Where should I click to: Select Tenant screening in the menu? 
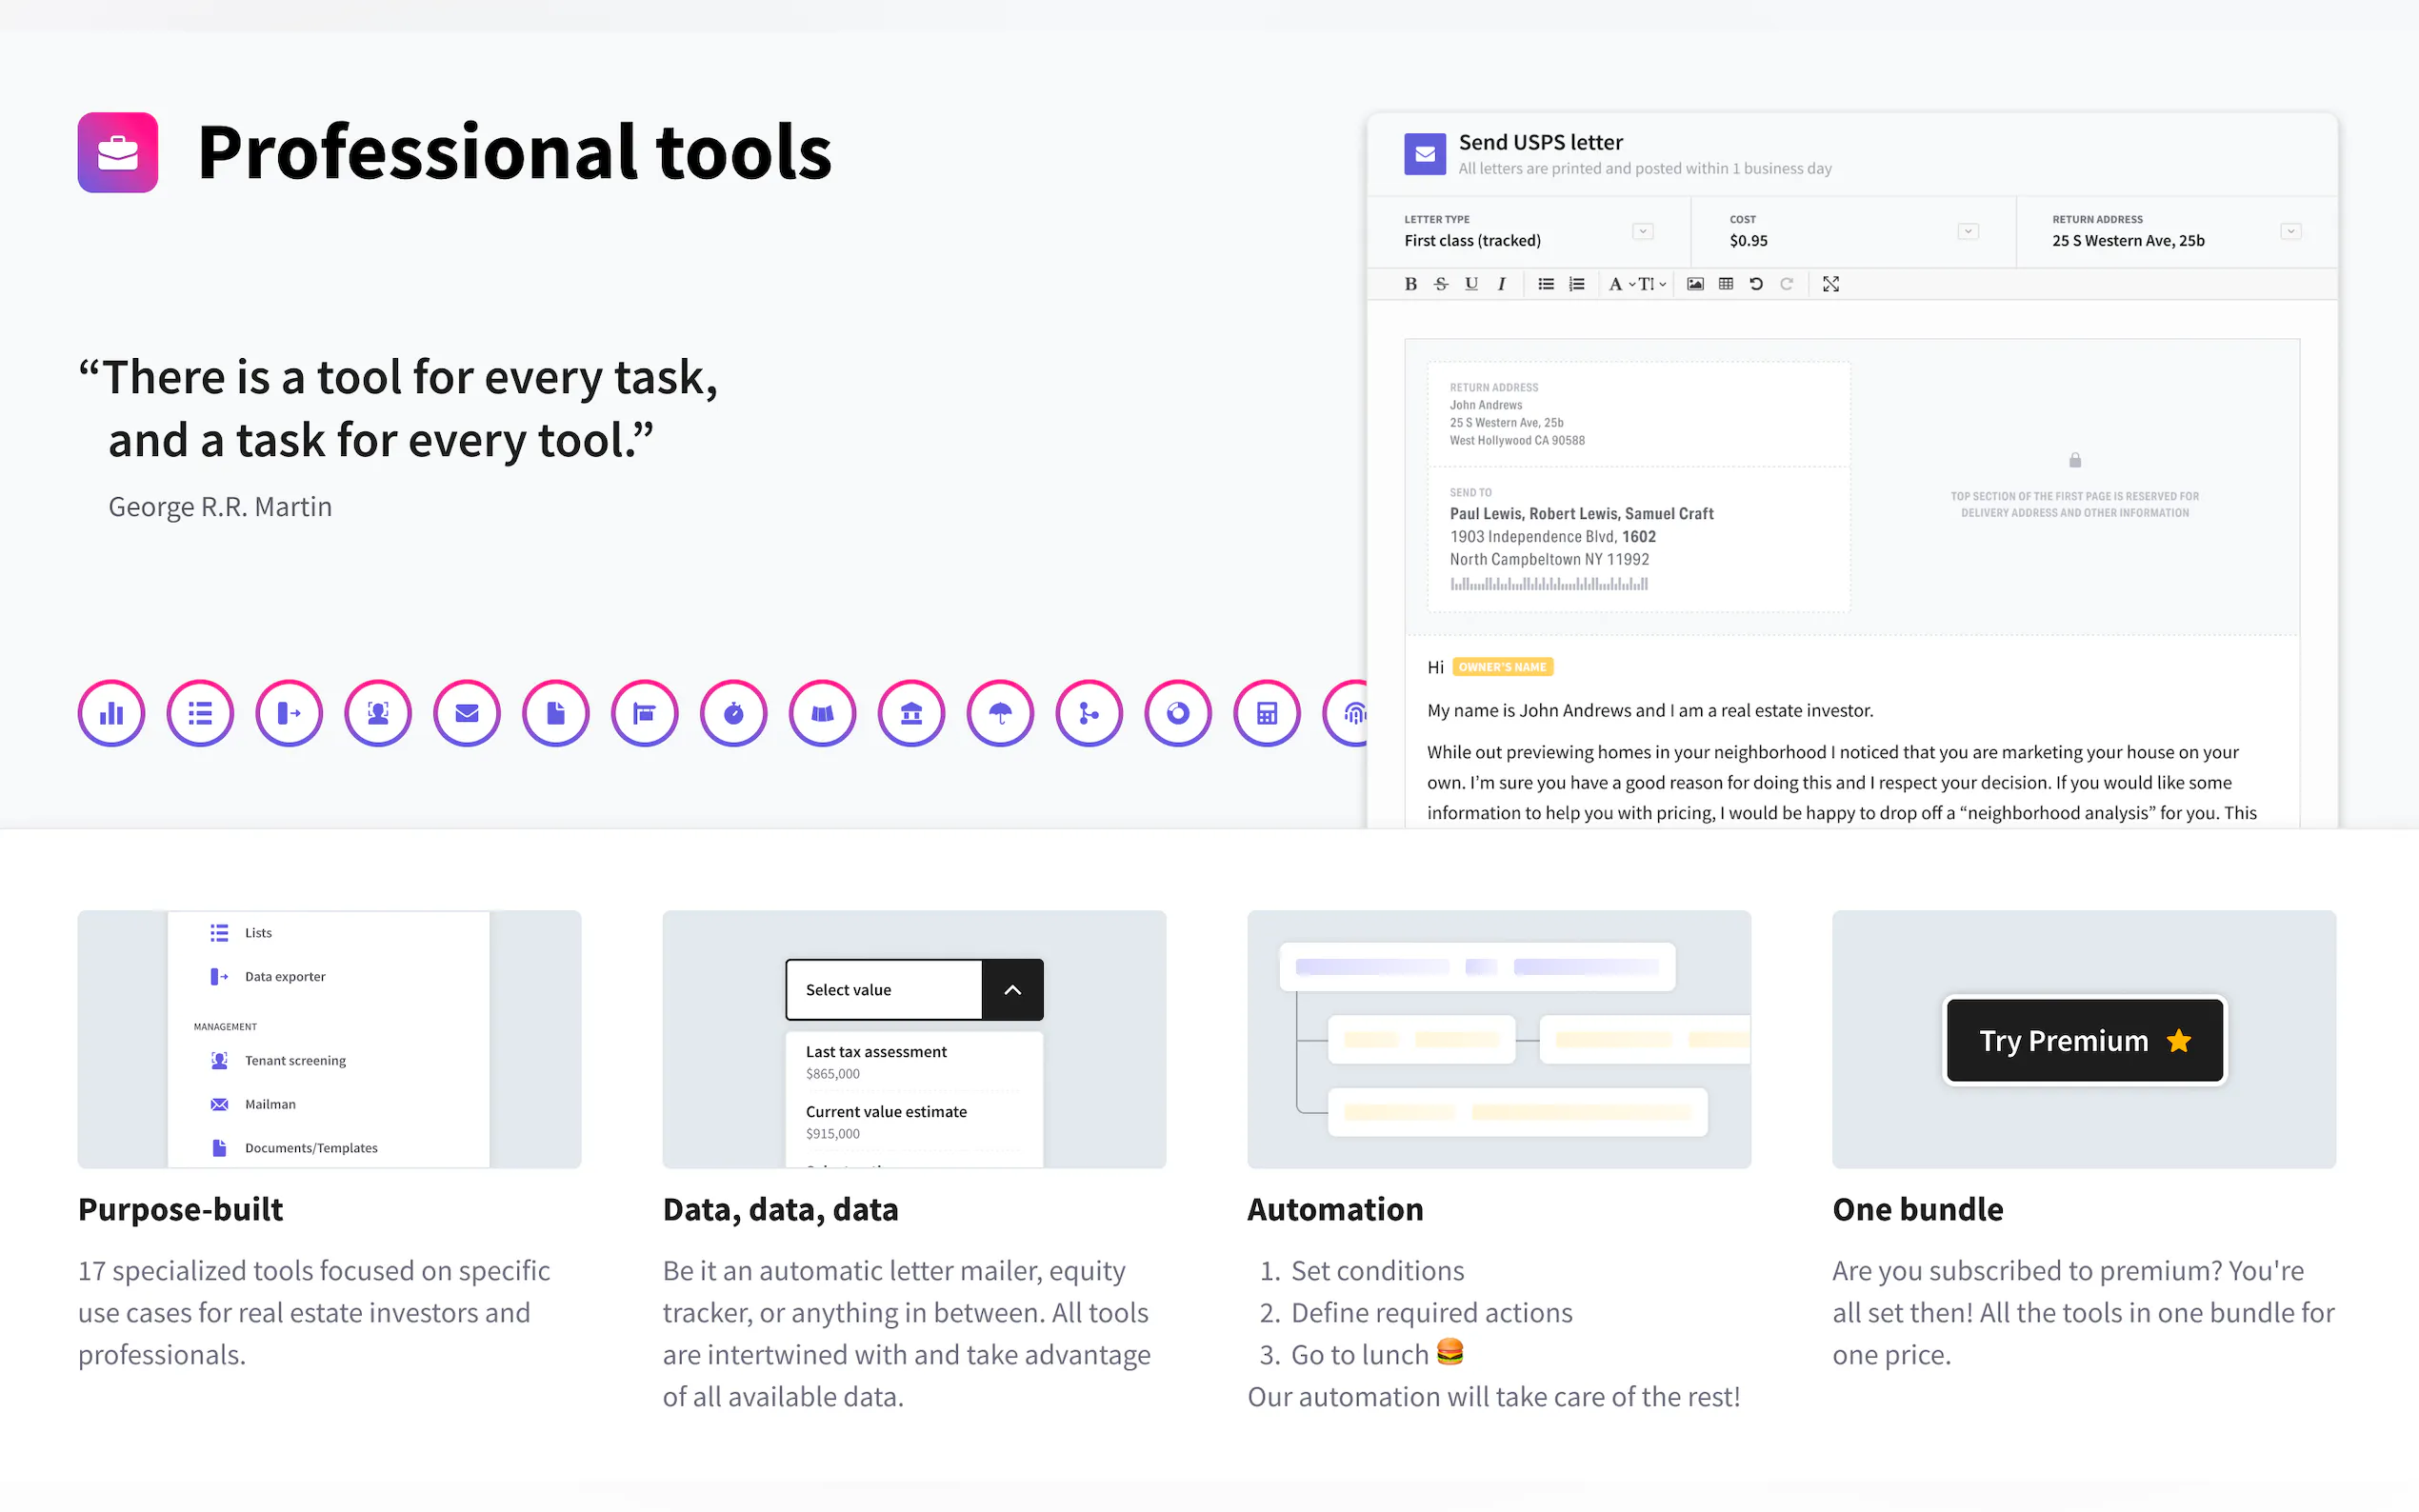(295, 1060)
